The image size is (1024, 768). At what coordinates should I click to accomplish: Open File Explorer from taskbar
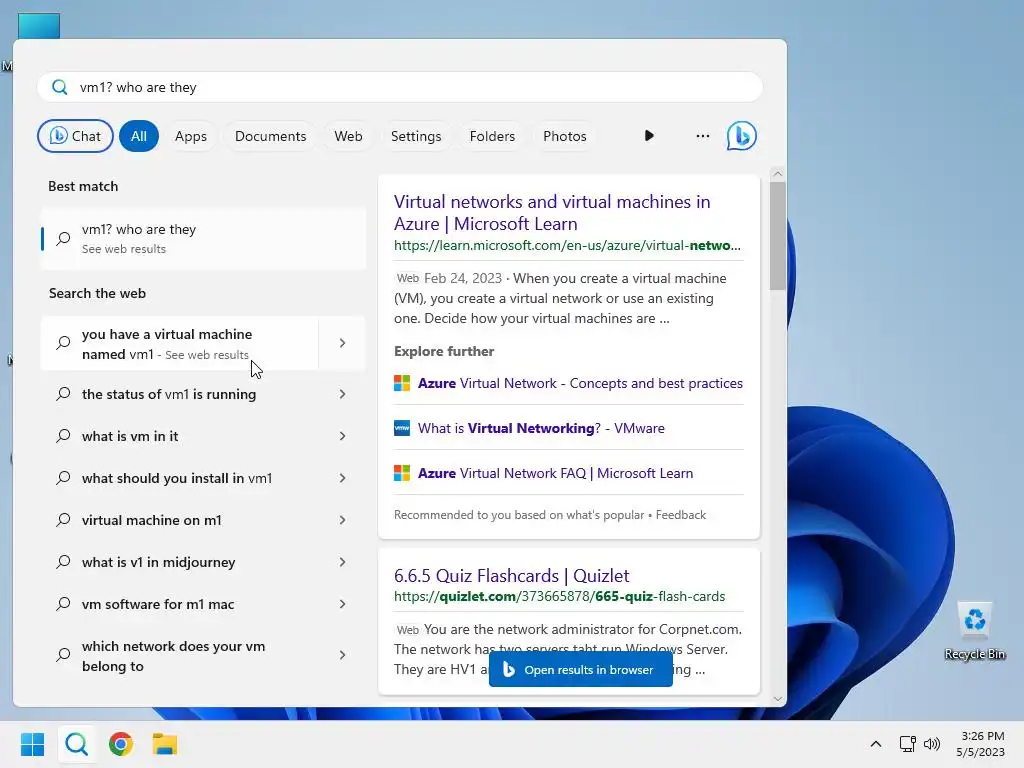[x=165, y=744]
